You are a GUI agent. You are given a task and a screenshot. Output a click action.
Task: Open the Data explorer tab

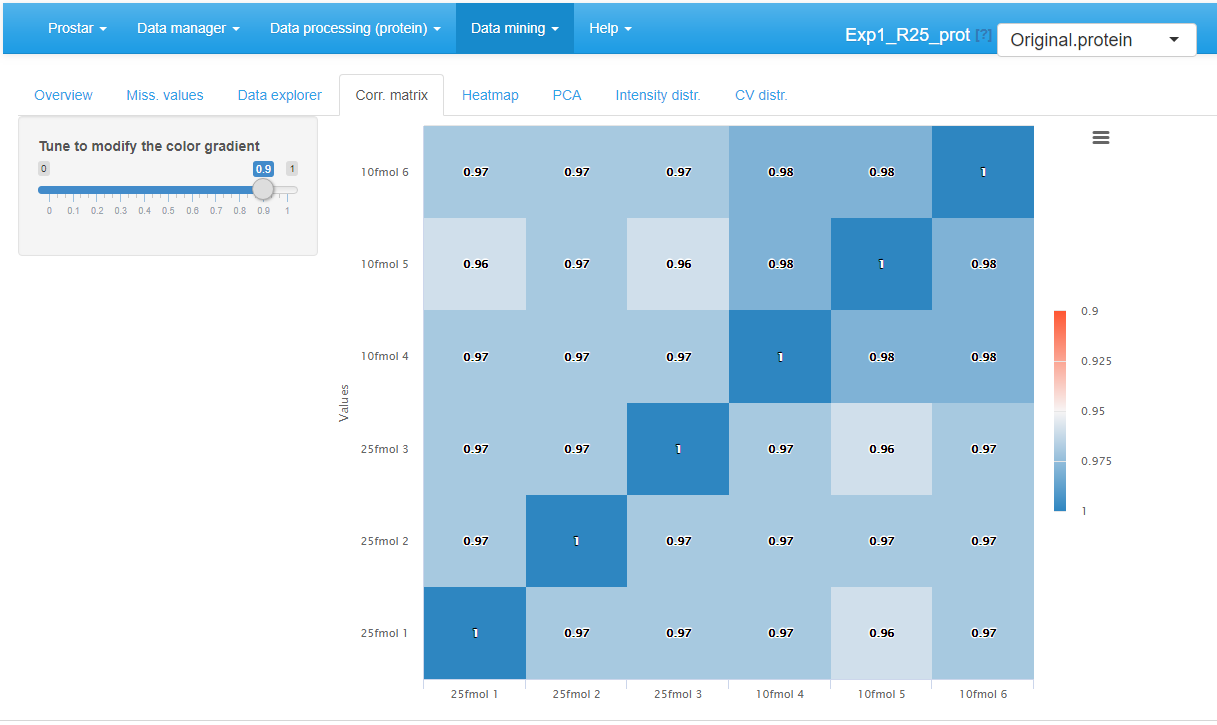point(279,94)
